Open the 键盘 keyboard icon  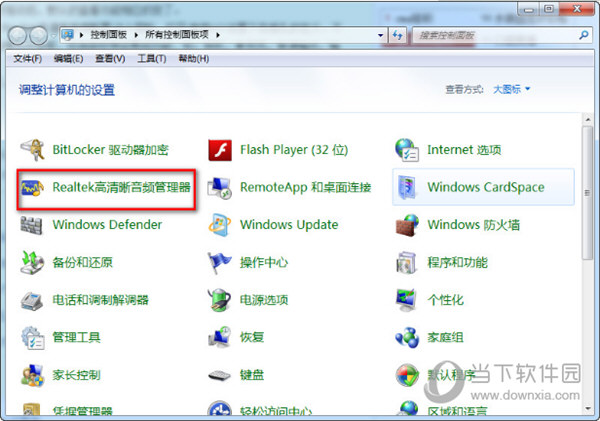pos(219,375)
